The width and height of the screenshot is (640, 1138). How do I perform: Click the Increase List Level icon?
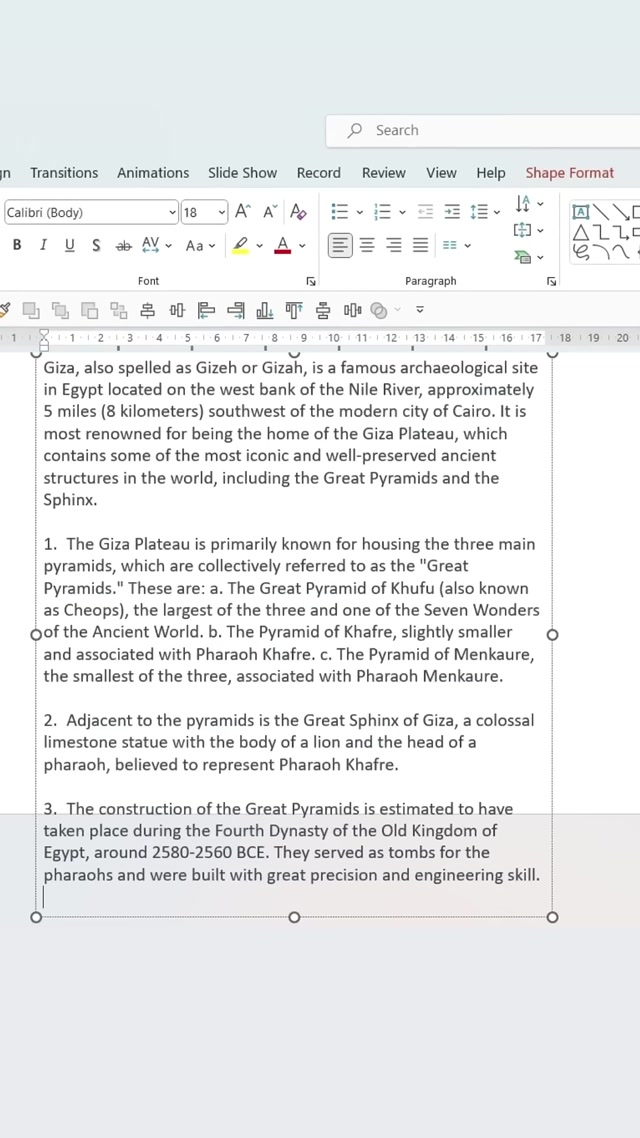tap(452, 211)
